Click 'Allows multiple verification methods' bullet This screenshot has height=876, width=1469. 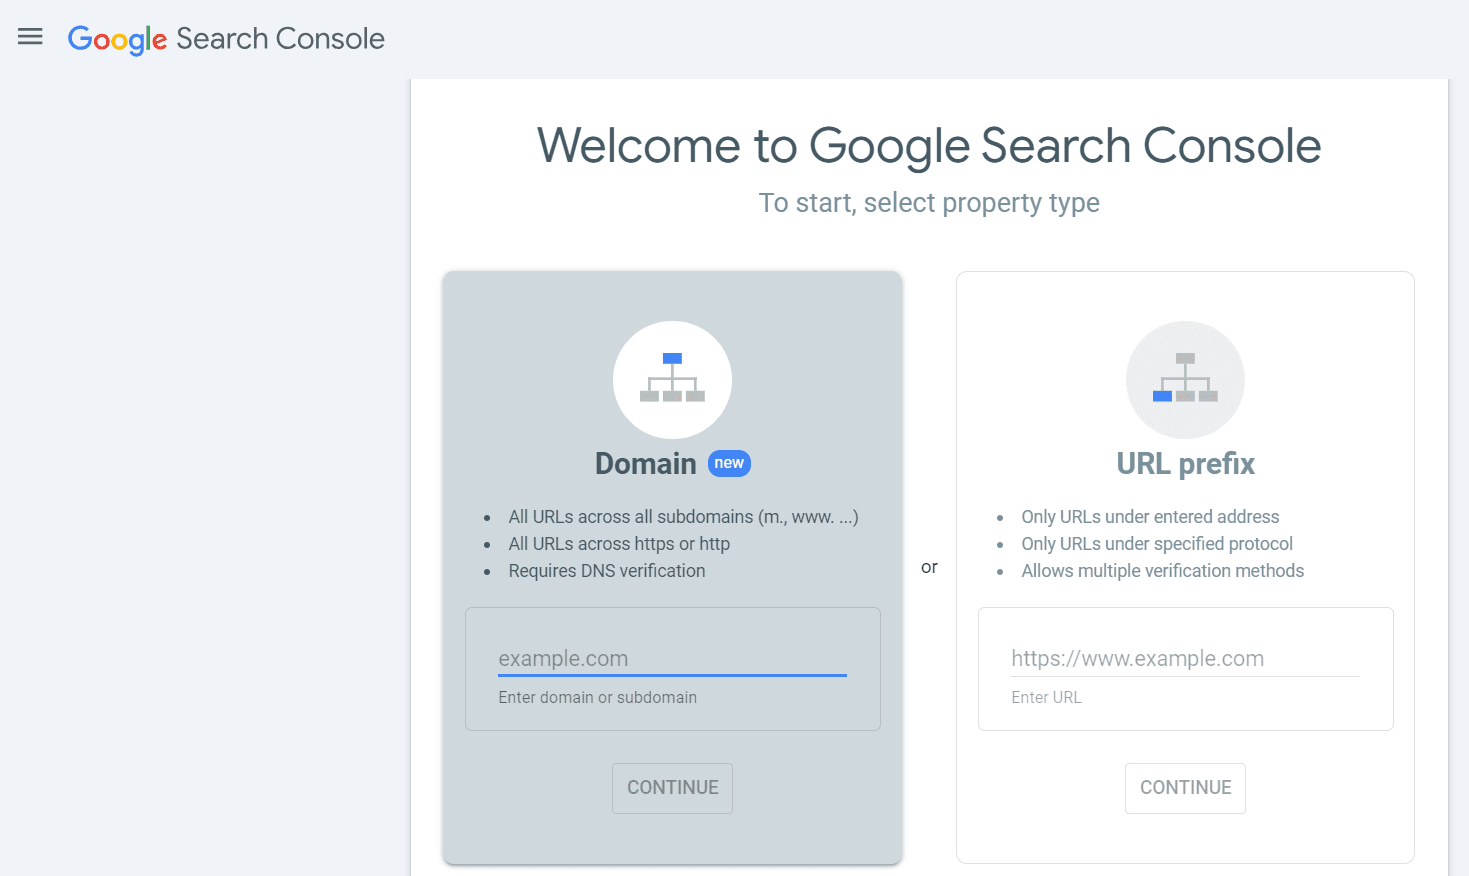coord(1163,571)
